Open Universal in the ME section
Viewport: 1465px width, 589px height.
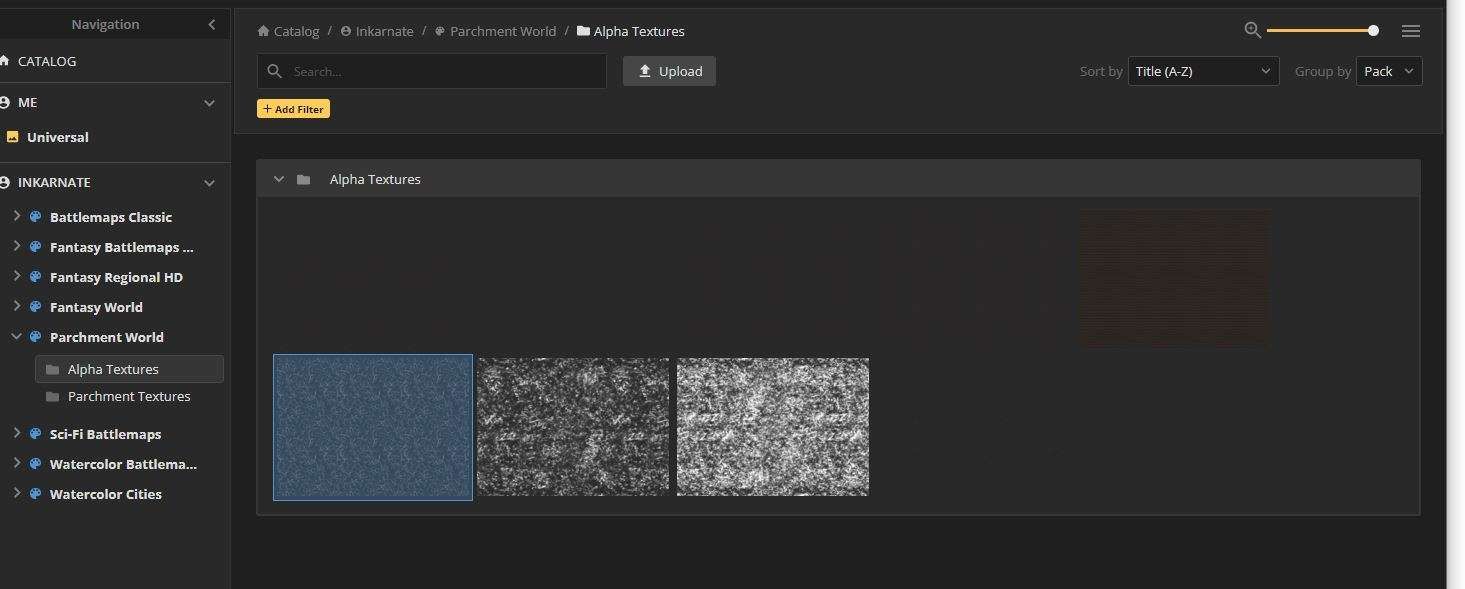[x=58, y=137]
